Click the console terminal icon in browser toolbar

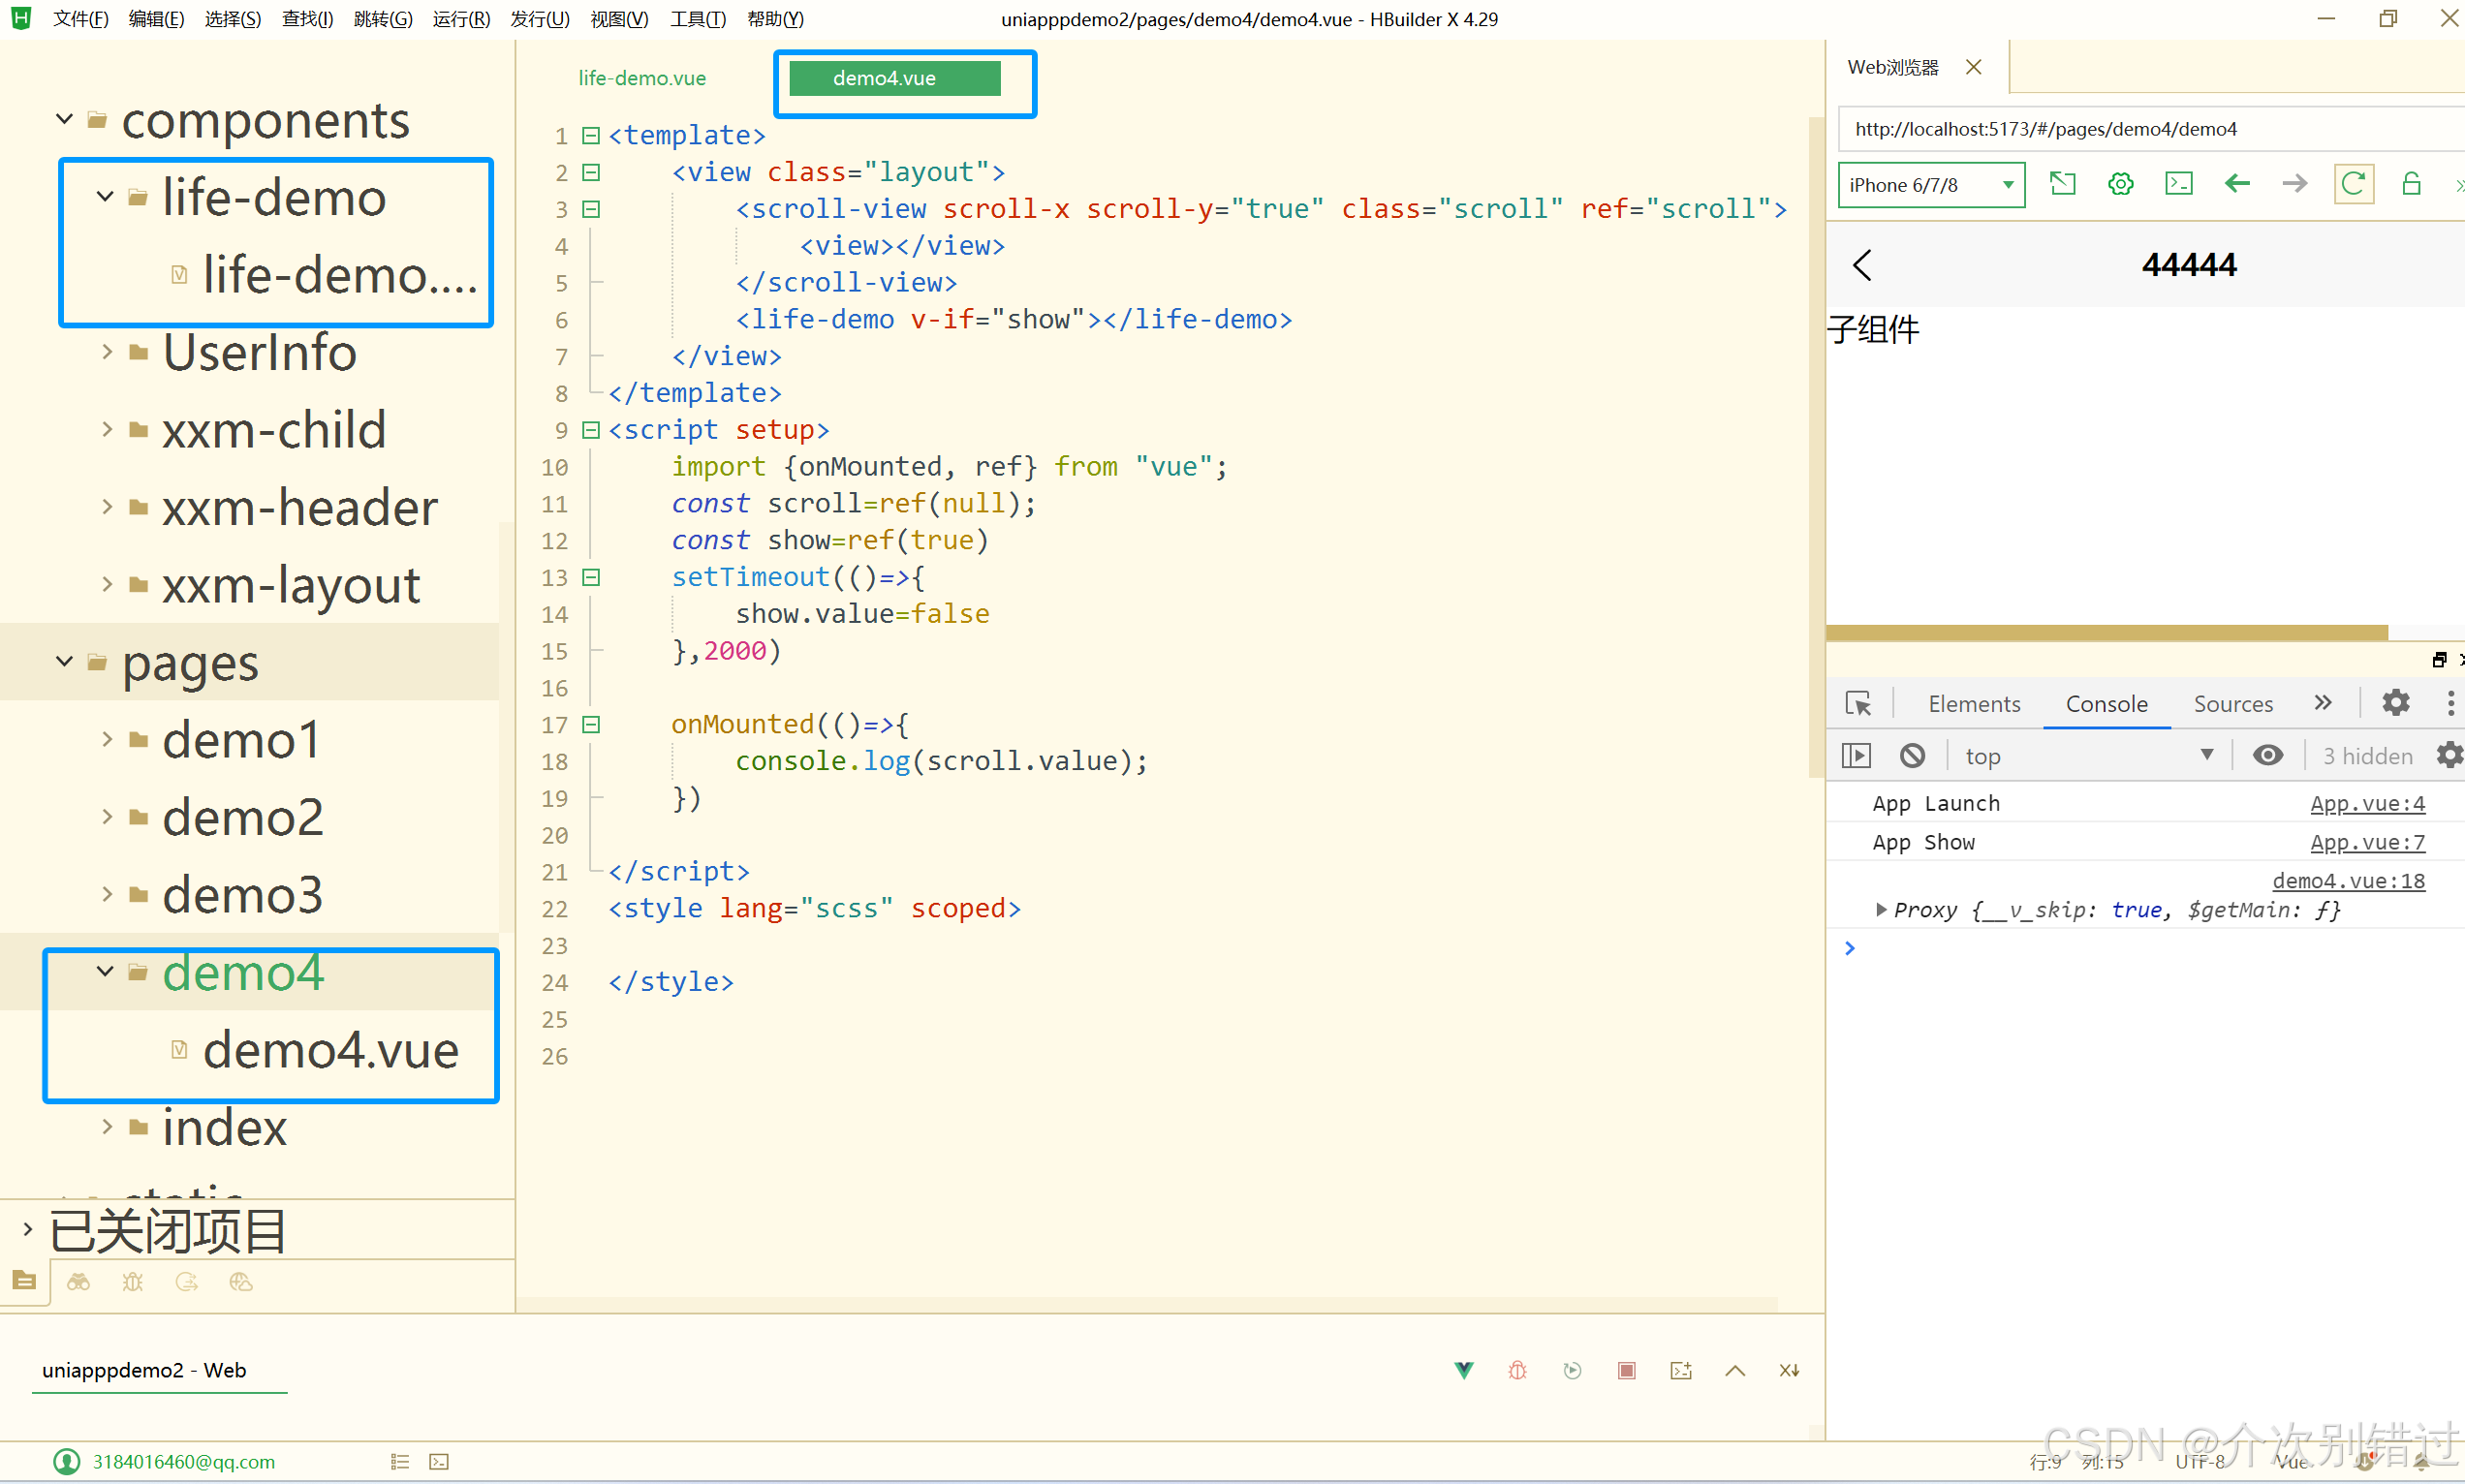(2178, 184)
